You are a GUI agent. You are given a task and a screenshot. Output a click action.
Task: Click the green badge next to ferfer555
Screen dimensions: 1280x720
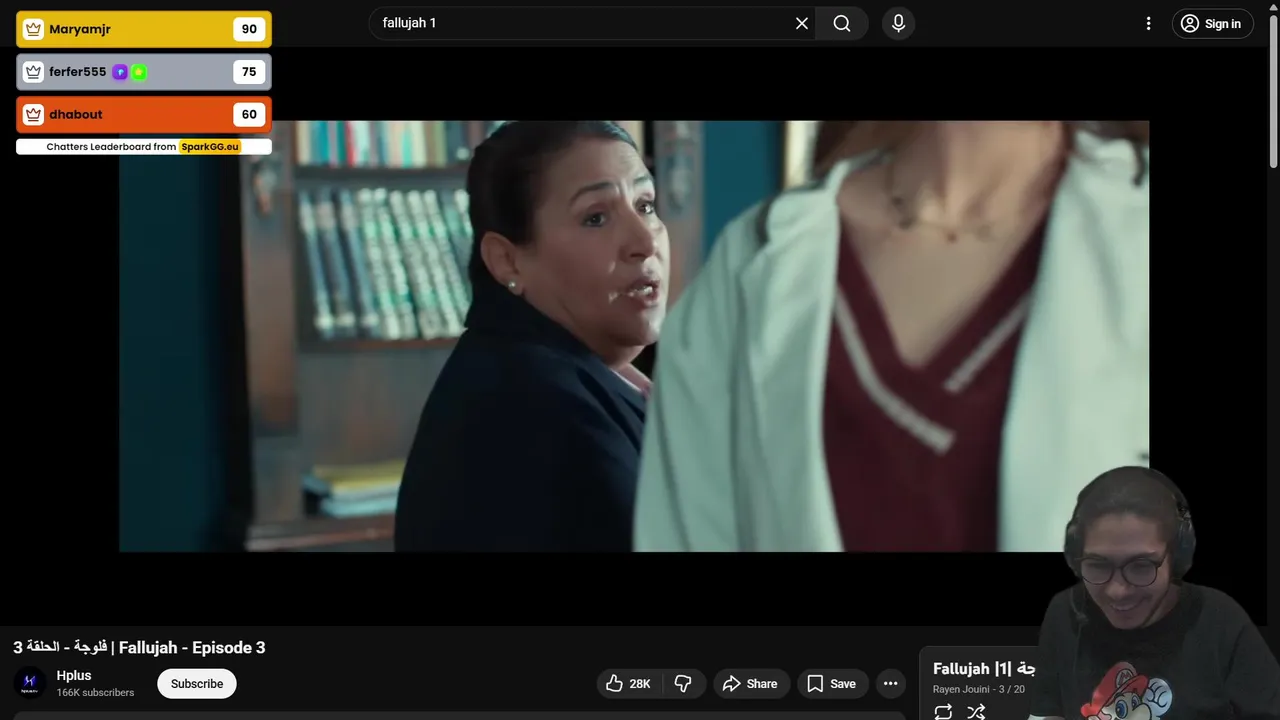coord(139,72)
